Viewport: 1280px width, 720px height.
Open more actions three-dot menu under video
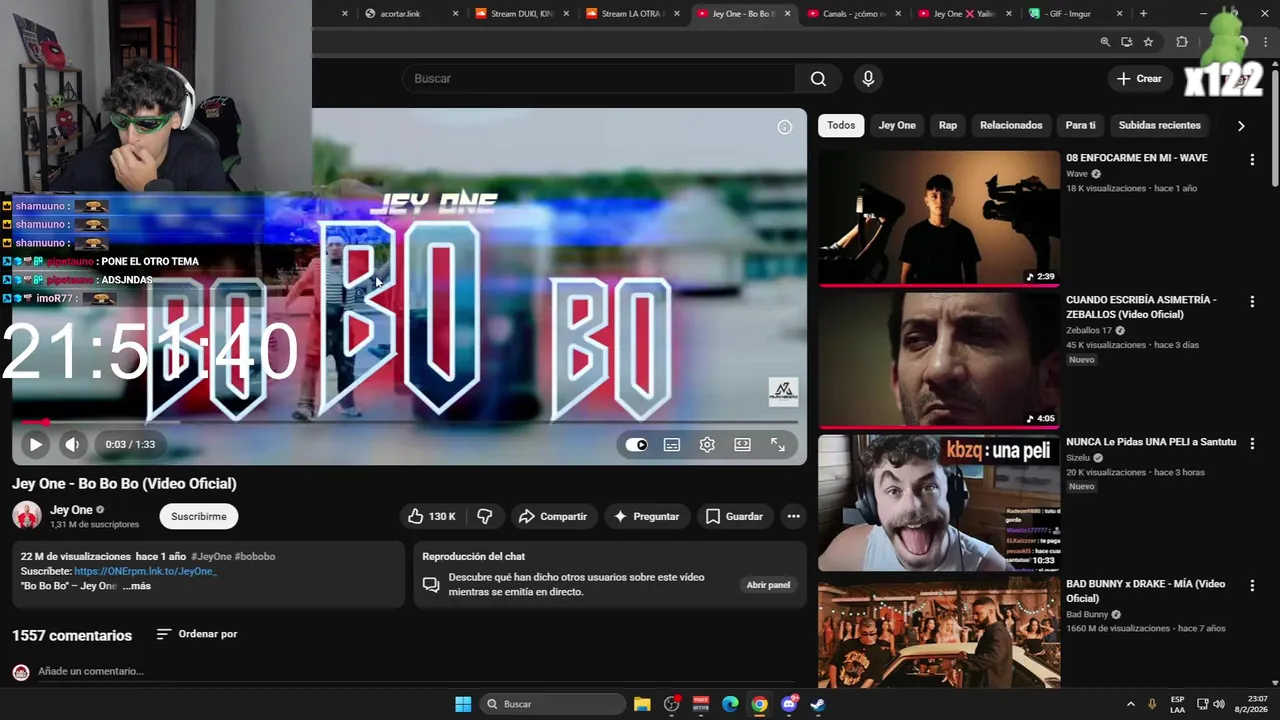[x=793, y=516]
